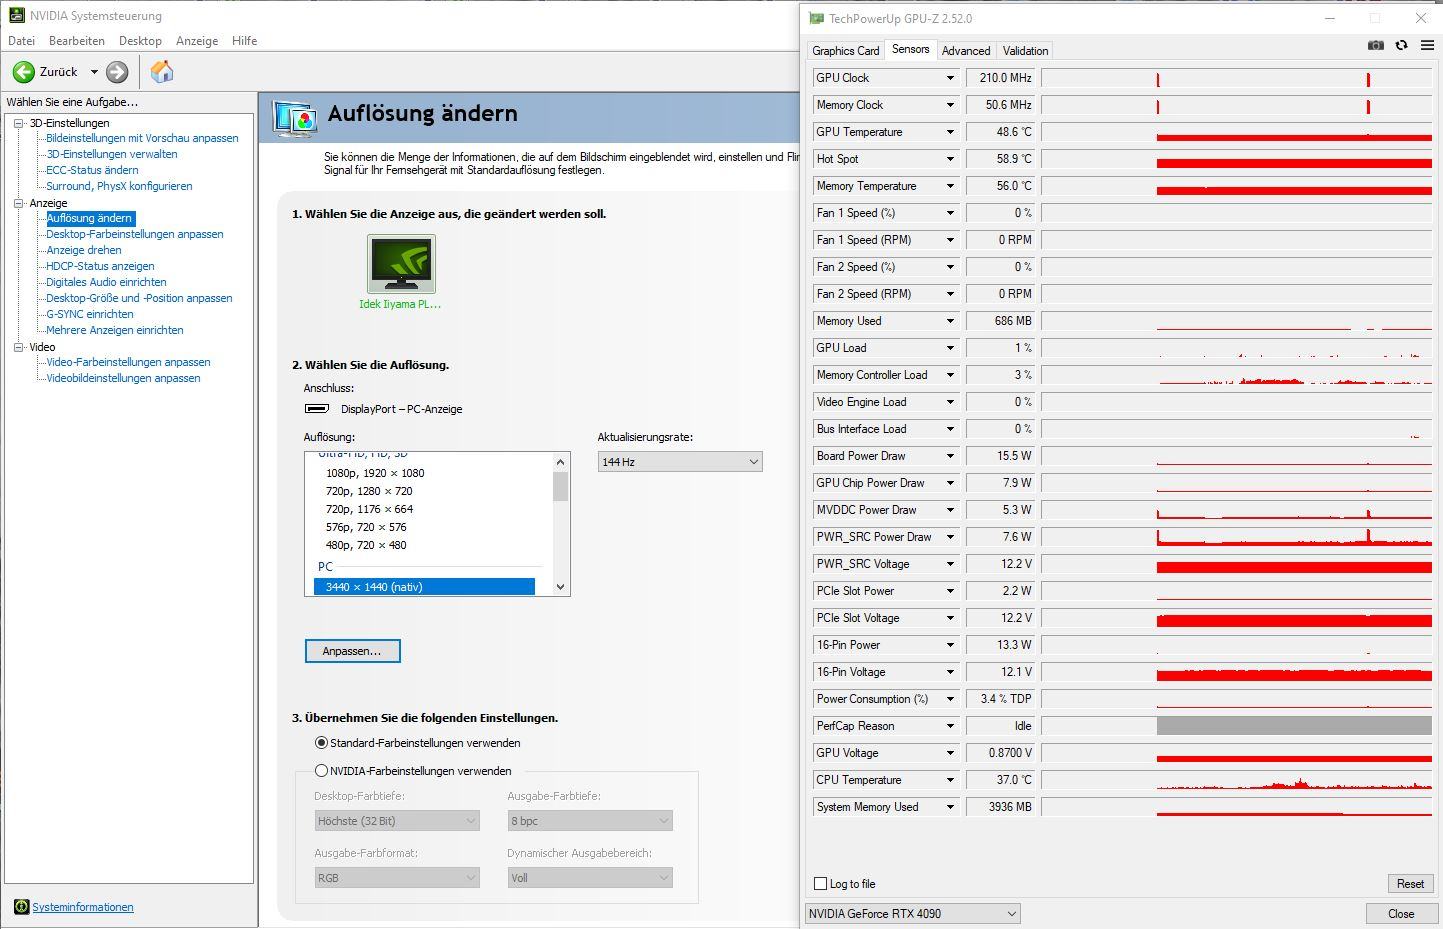1443x929 pixels.
Task: Open the Zurück history dropdown arrow
Action: pos(94,72)
